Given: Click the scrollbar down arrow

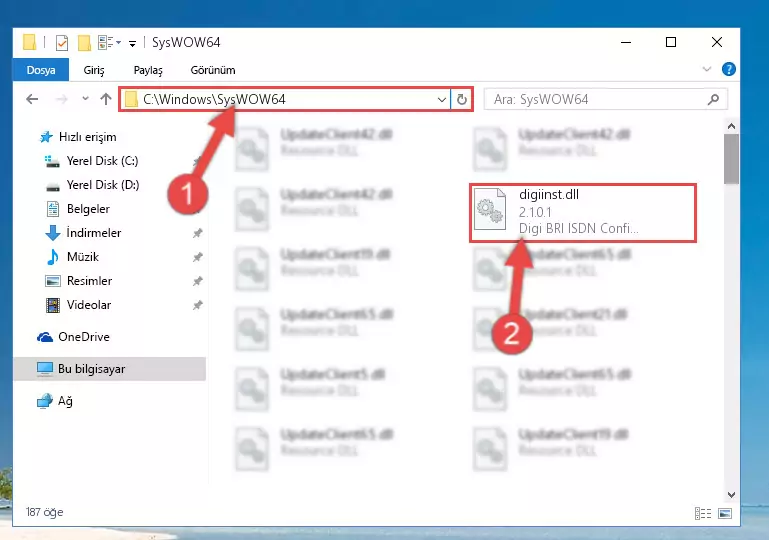Looking at the screenshot, I should [x=731, y=495].
